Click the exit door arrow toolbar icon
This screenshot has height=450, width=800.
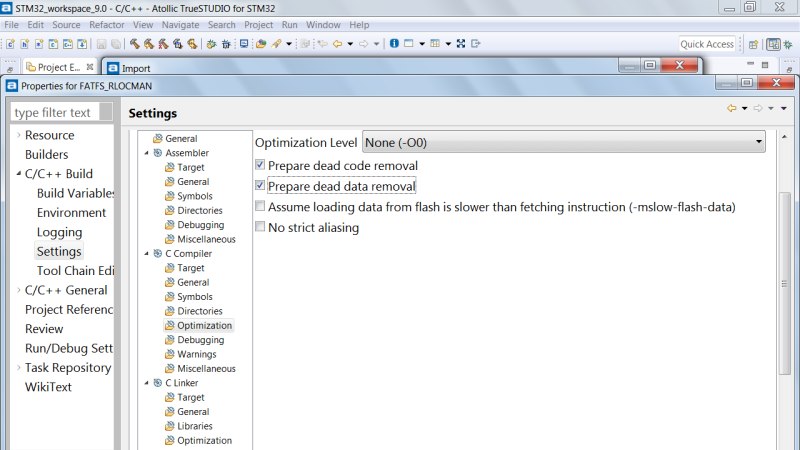pos(476,43)
